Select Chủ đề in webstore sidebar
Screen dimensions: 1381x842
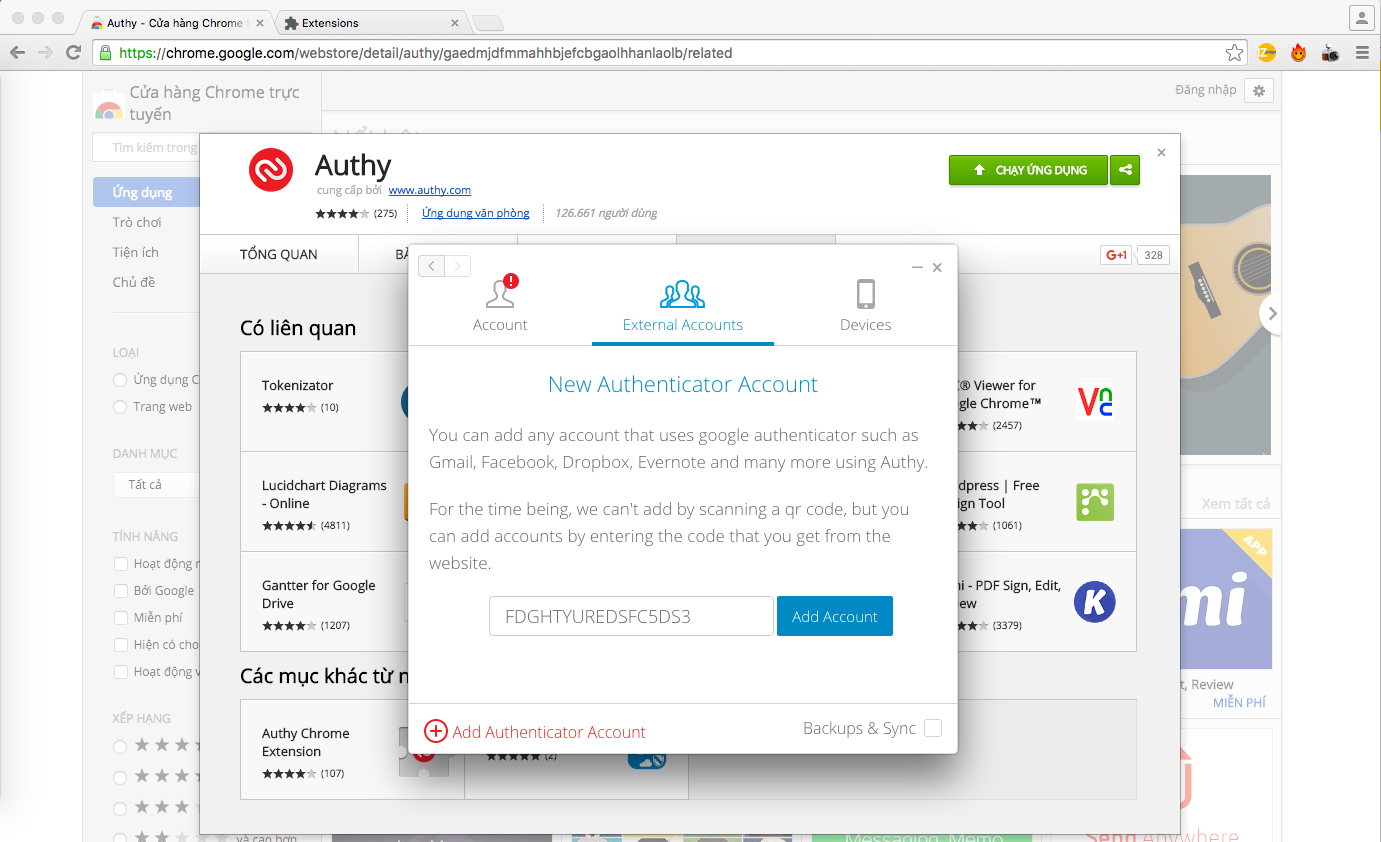click(134, 282)
